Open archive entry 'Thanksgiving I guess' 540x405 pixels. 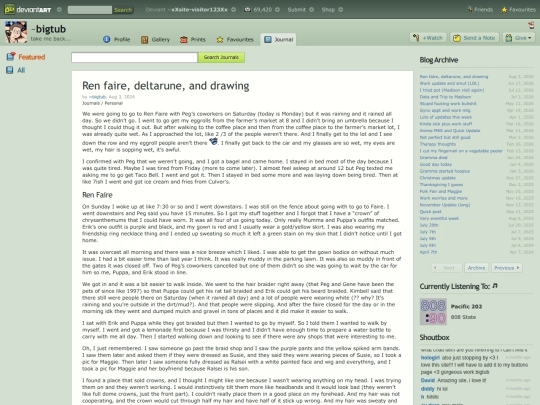(441, 185)
